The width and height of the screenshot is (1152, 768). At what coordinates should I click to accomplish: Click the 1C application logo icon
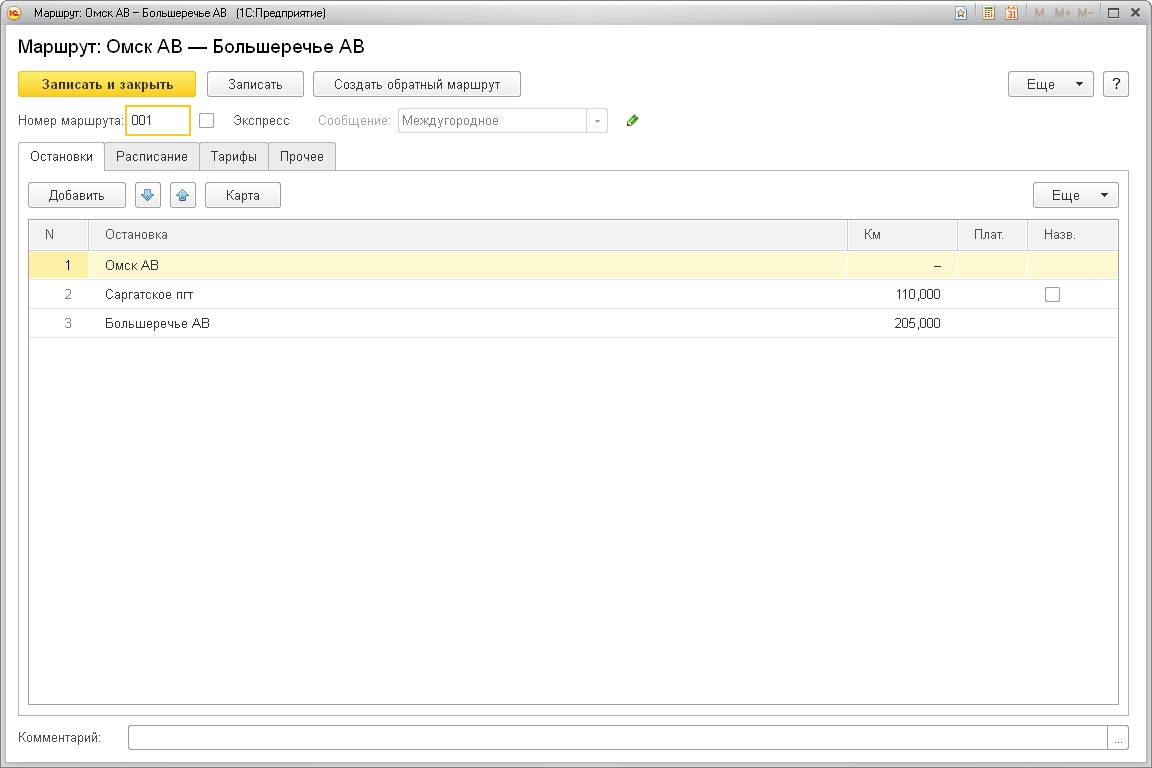coord(14,13)
